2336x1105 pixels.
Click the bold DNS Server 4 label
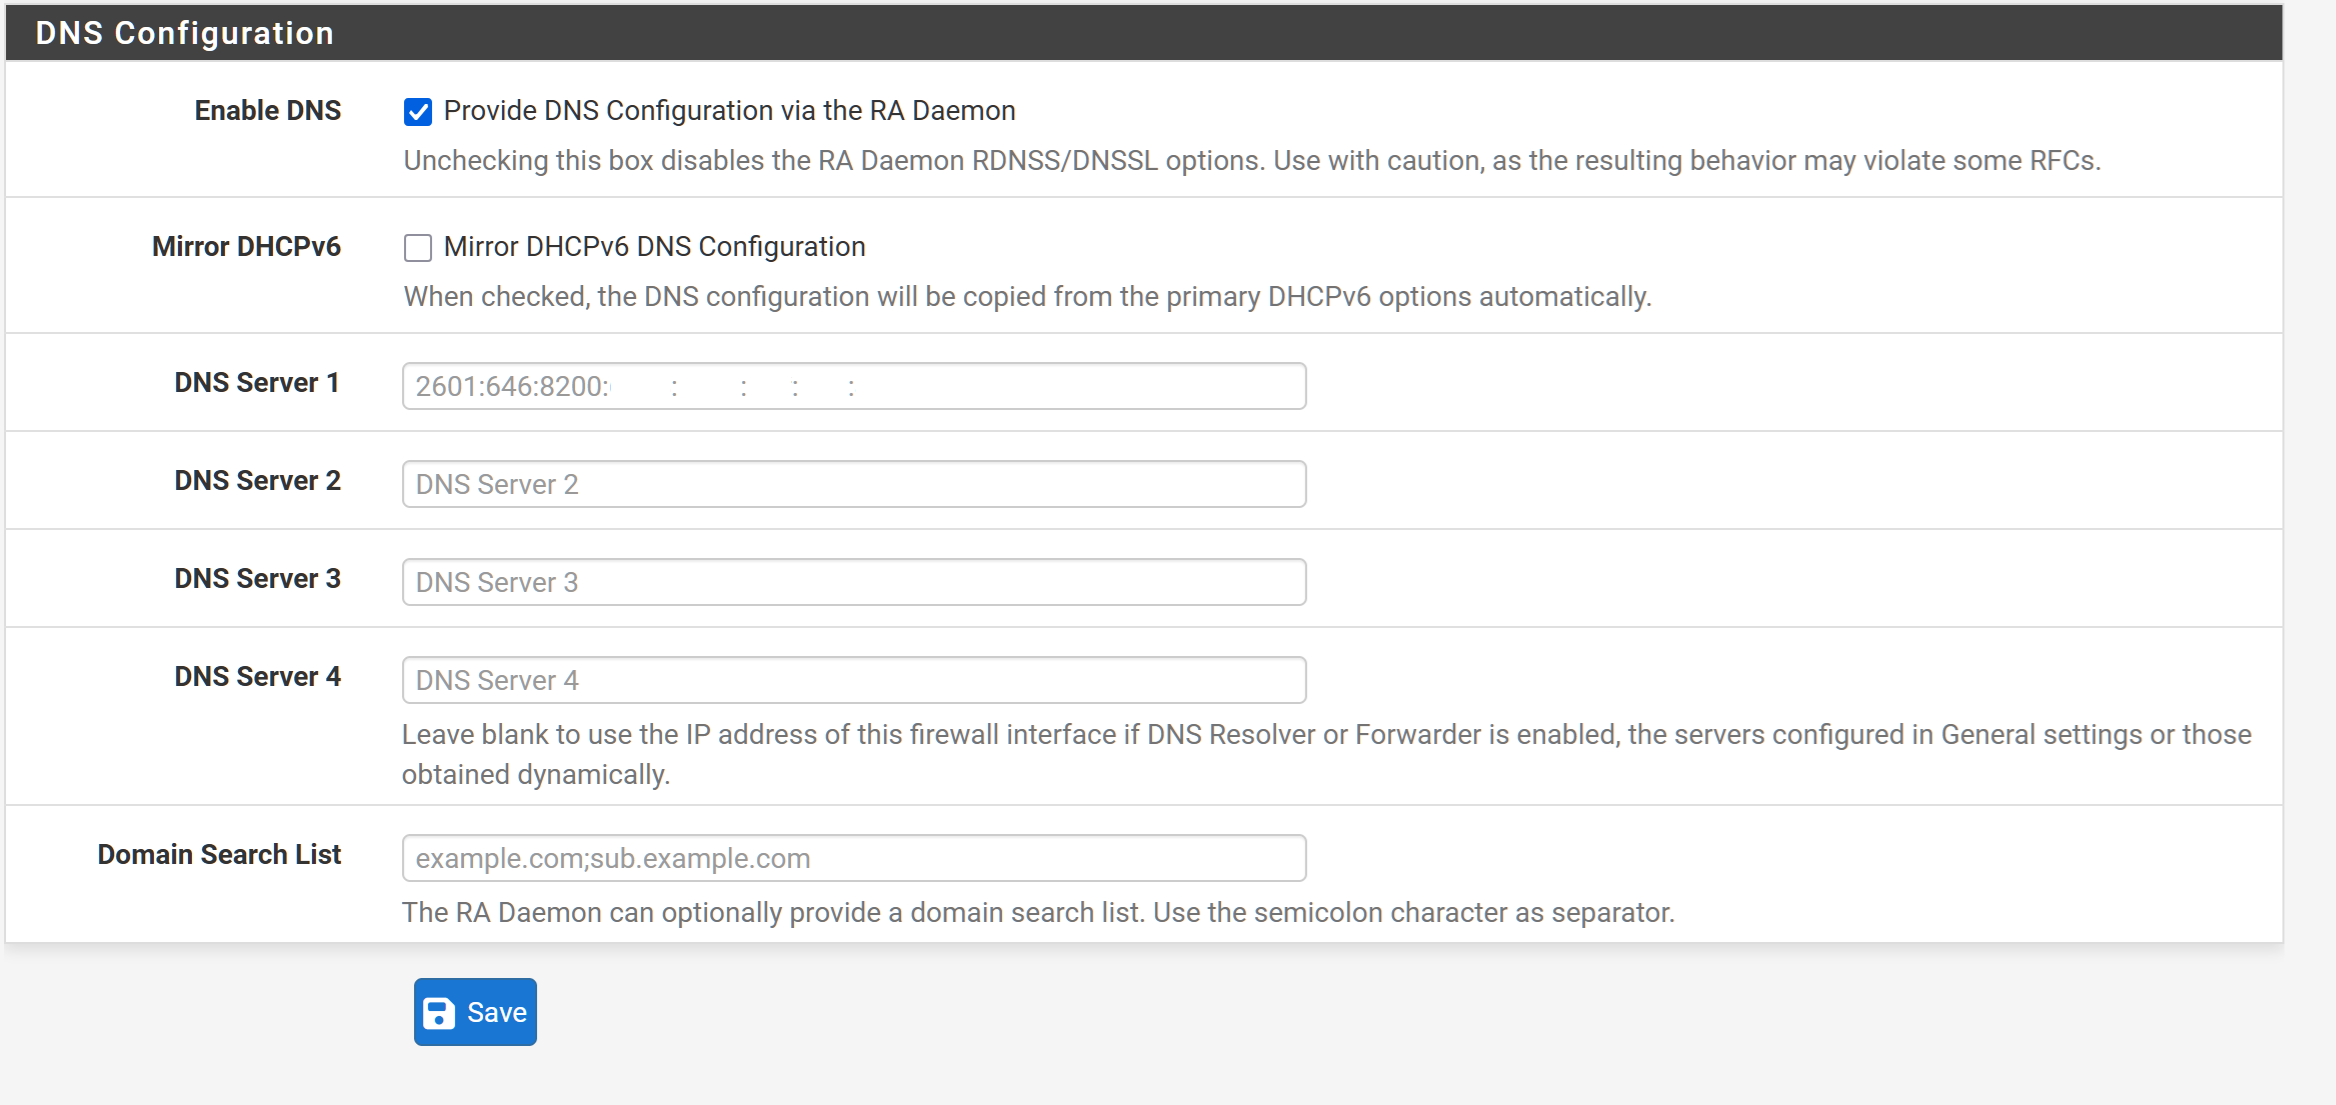257,677
